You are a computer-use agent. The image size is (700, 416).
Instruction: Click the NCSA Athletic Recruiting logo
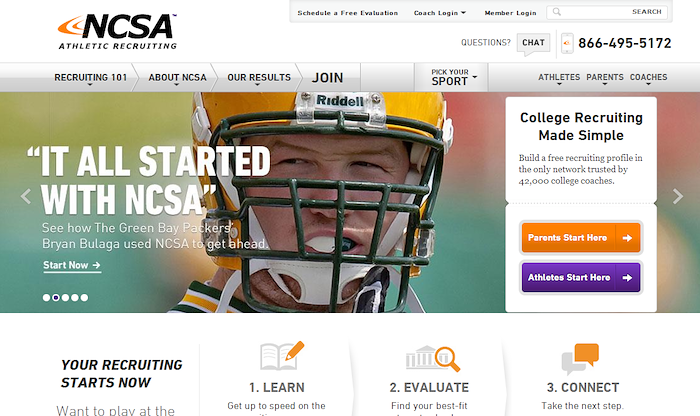click(117, 31)
